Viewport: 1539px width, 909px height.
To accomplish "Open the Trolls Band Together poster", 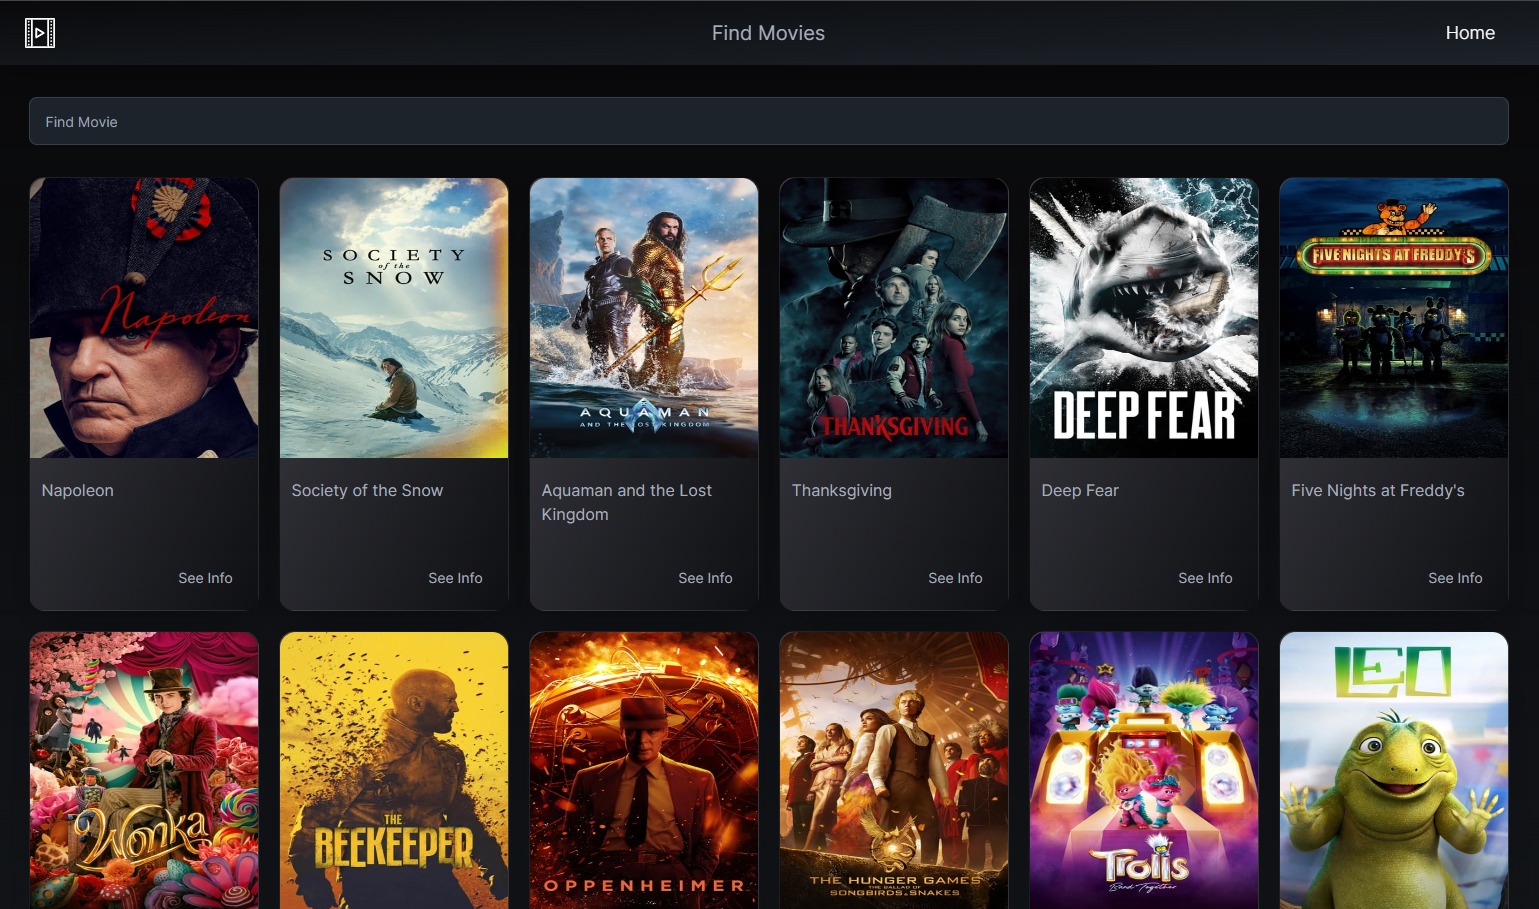I will click(1144, 770).
